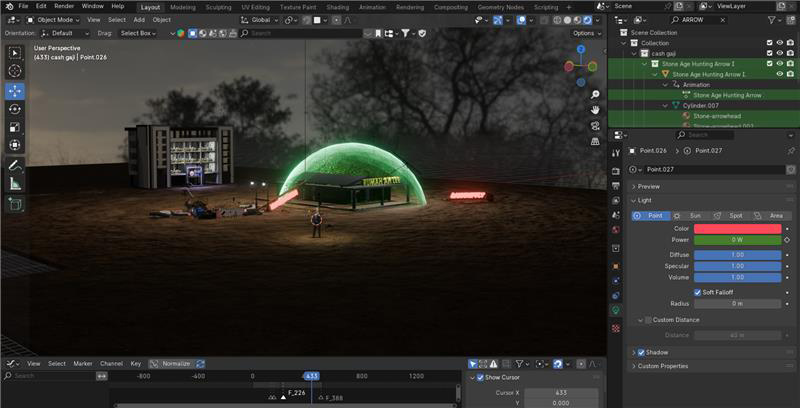Choose the Measure tool

[x=15, y=184]
